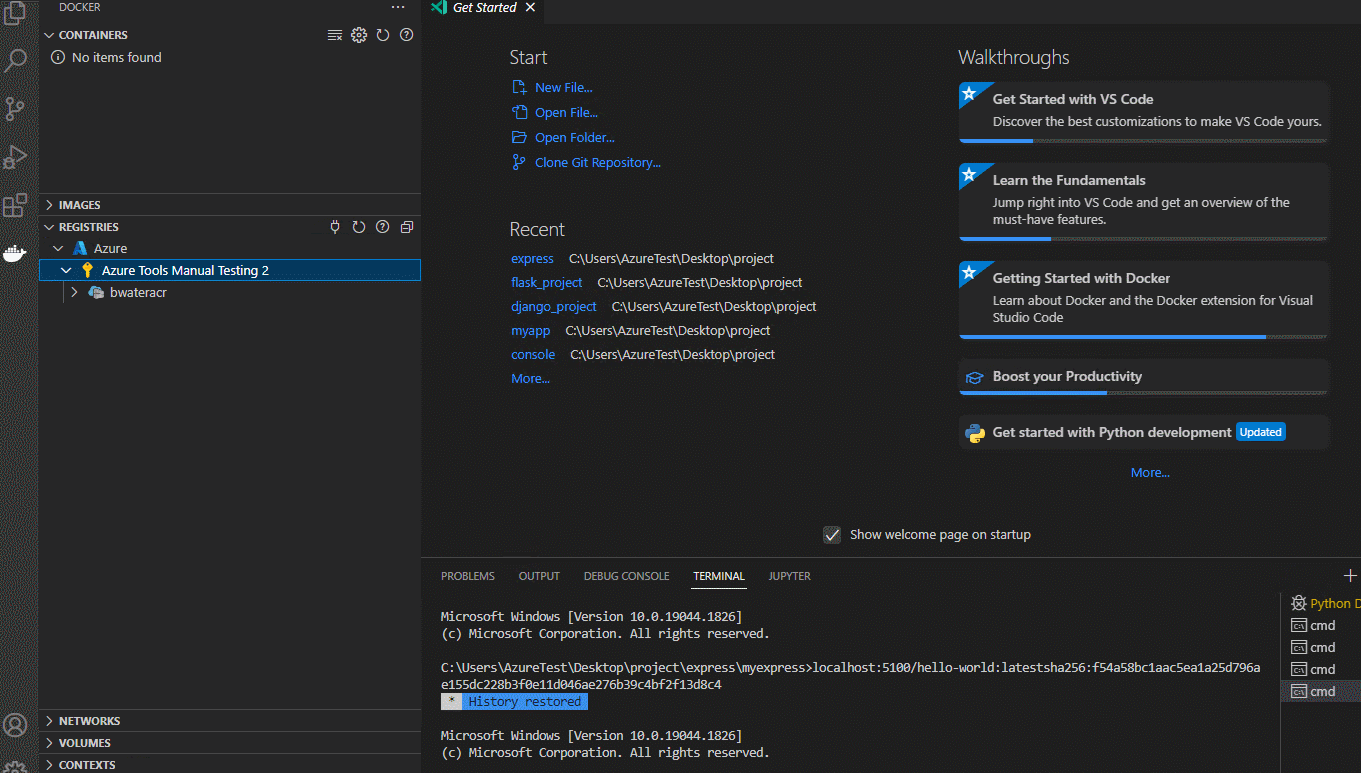Click More link under Recent list
Image resolution: width=1361 pixels, height=773 pixels.
pyautogui.click(x=530, y=379)
